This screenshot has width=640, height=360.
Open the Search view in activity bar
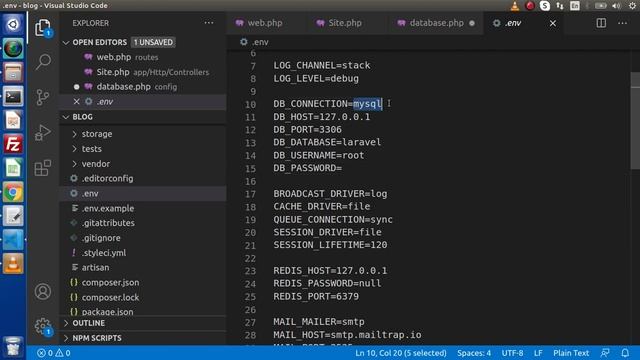click(43, 62)
